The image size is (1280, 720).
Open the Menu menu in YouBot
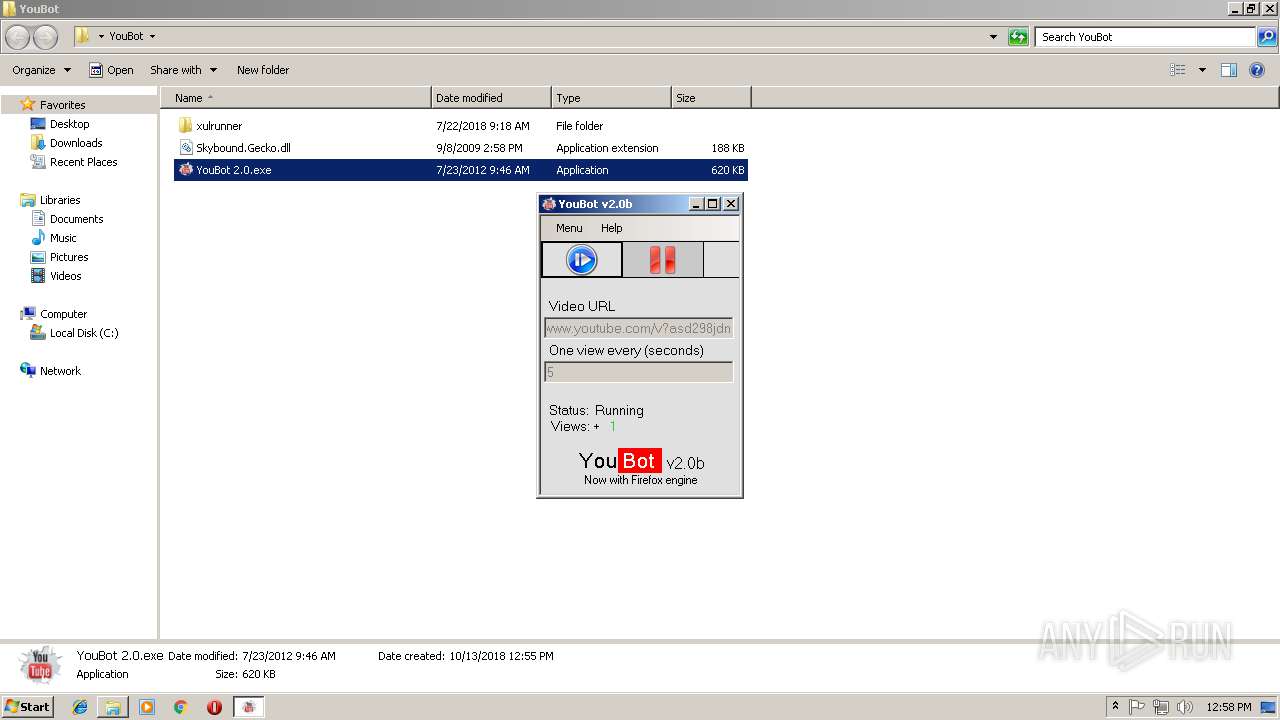click(x=569, y=228)
